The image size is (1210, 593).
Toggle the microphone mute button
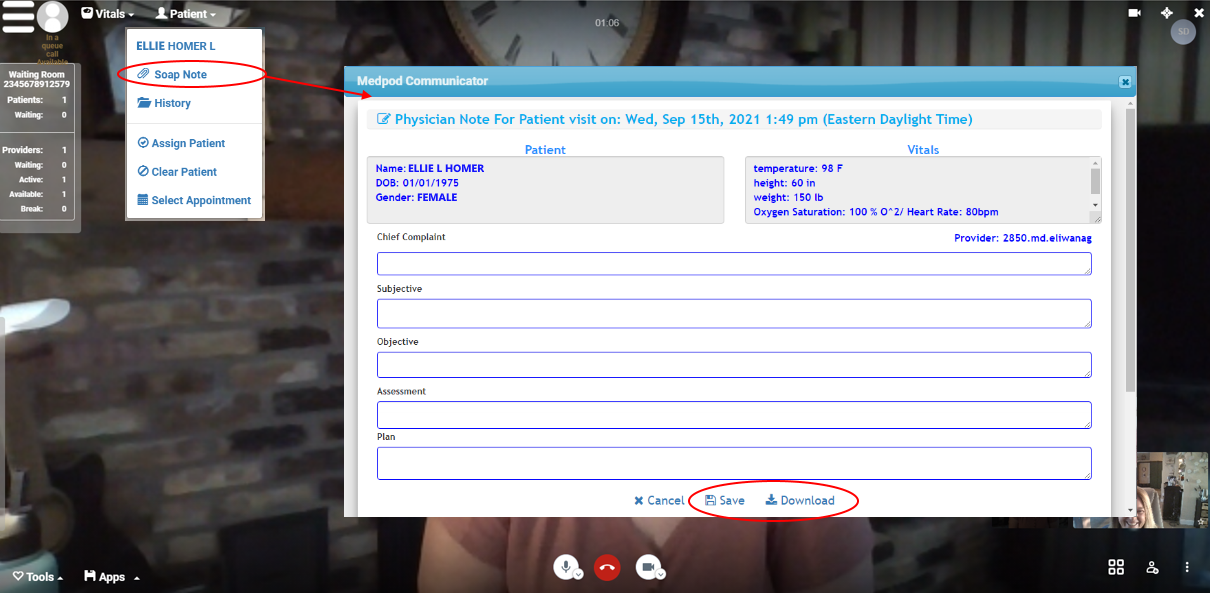point(566,568)
